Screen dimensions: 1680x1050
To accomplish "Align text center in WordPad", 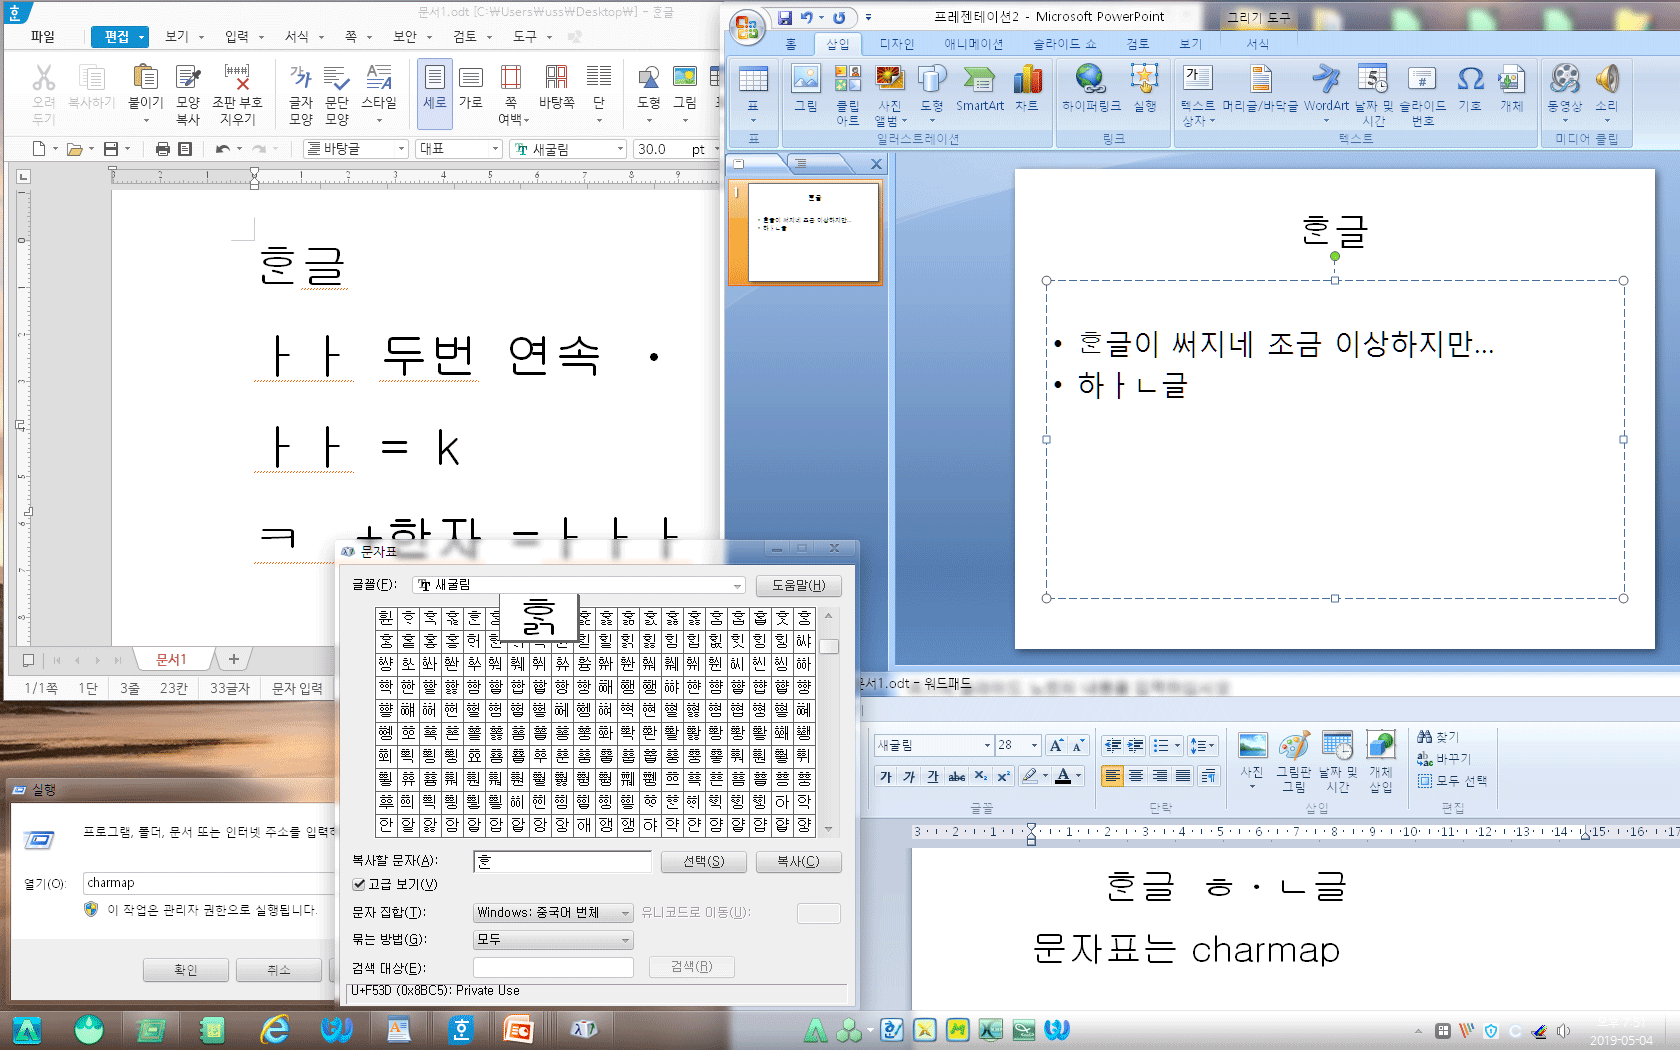I will point(1136,776).
